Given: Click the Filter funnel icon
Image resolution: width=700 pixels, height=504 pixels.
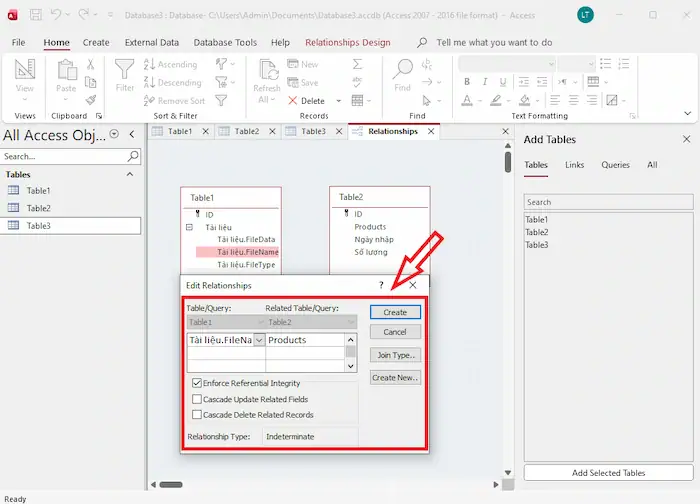Looking at the screenshot, I should click(125, 70).
